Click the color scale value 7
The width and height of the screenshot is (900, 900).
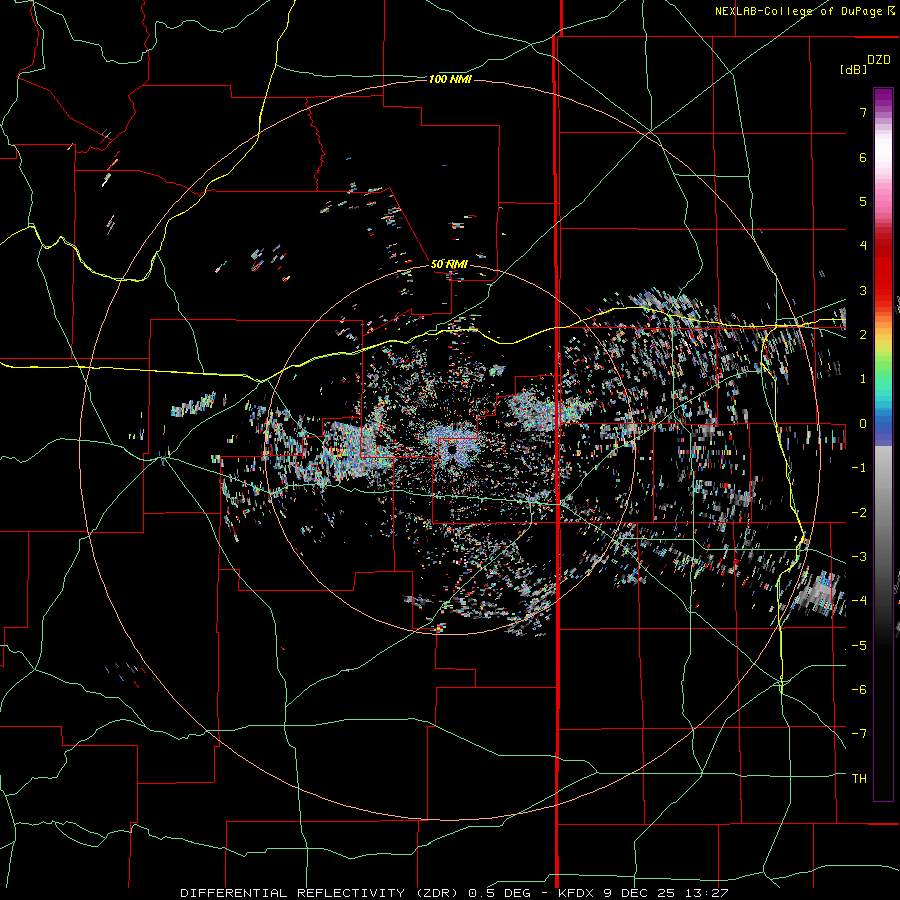pos(863,112)
